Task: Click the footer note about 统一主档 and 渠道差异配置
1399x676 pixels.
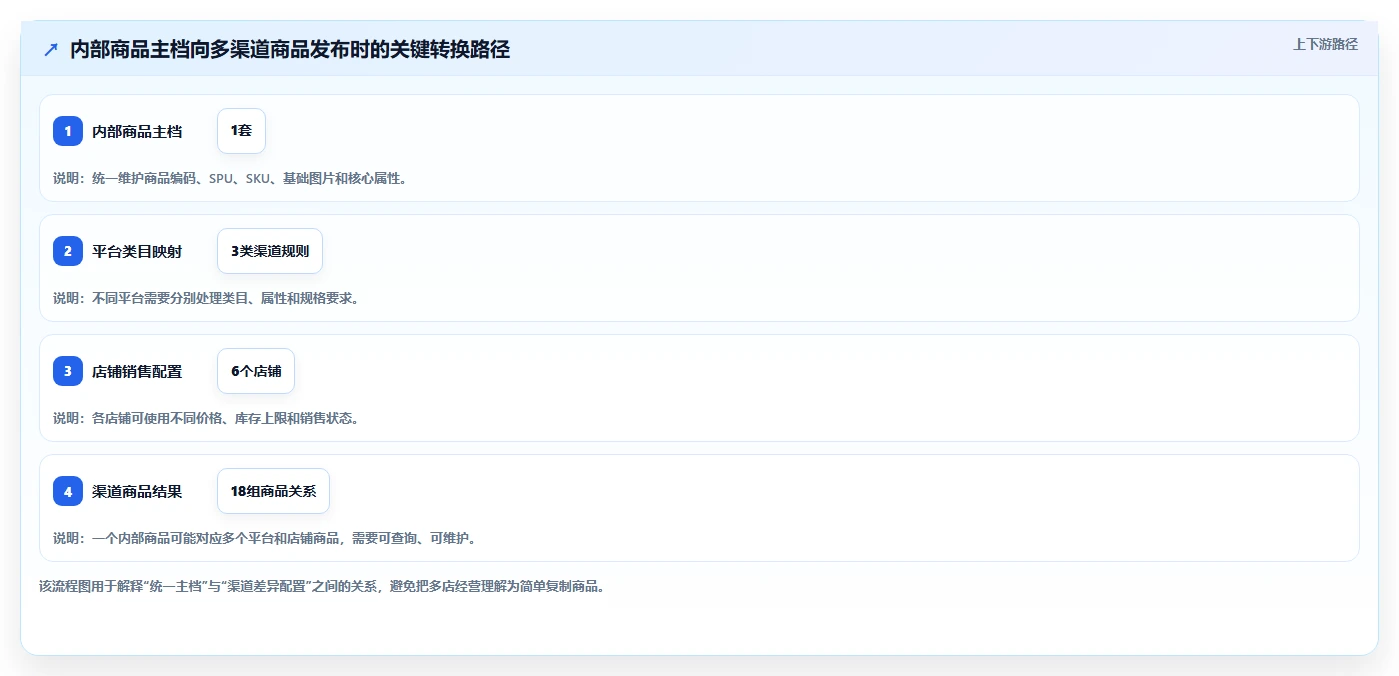Action: pyautogui.click(x=322, y=586)
